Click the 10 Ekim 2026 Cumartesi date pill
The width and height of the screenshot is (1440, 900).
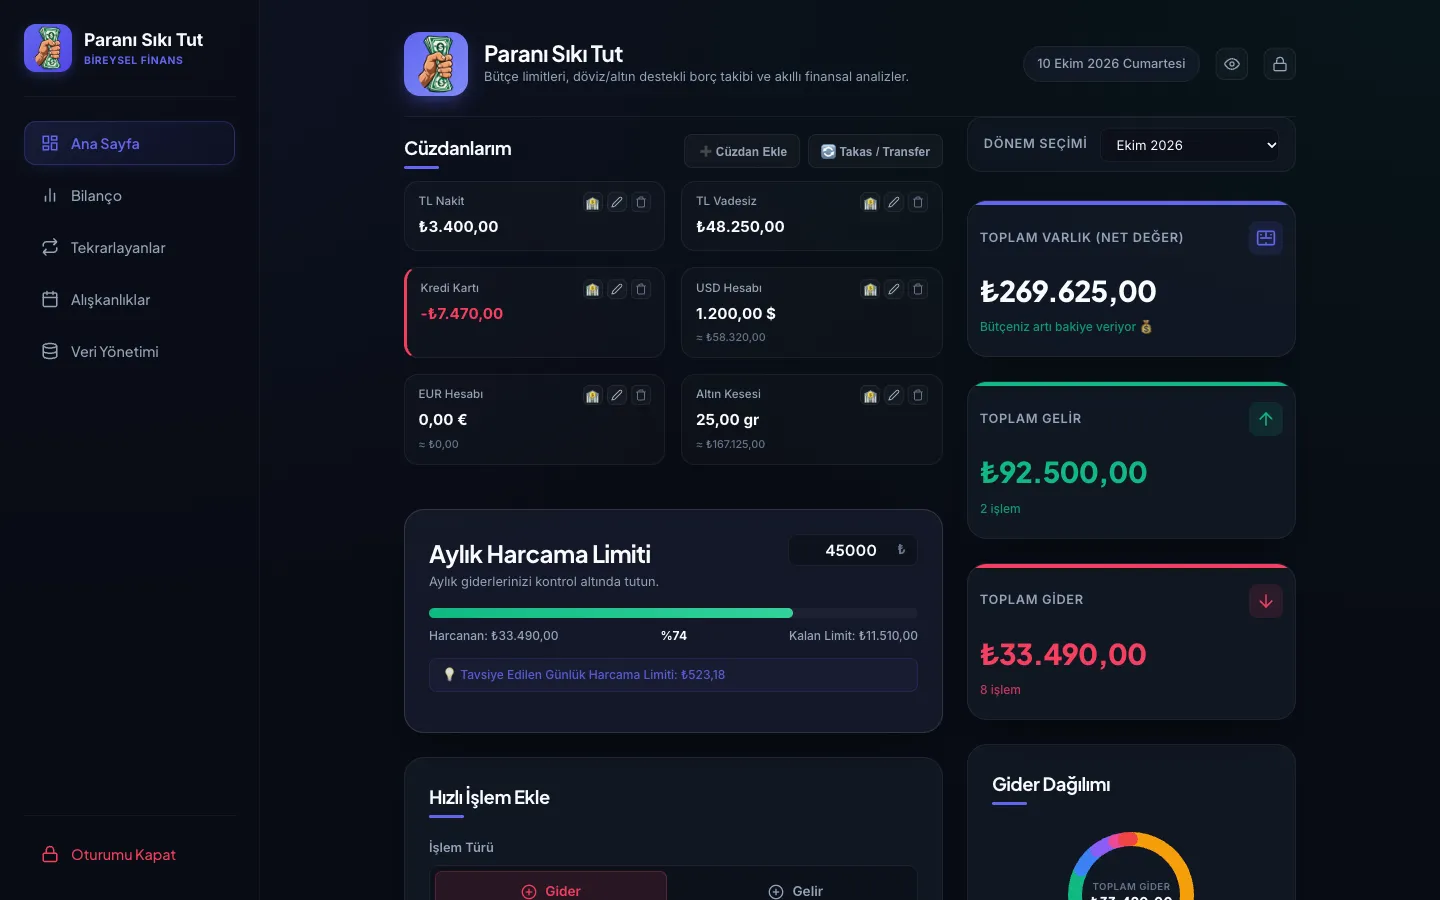1111,64
